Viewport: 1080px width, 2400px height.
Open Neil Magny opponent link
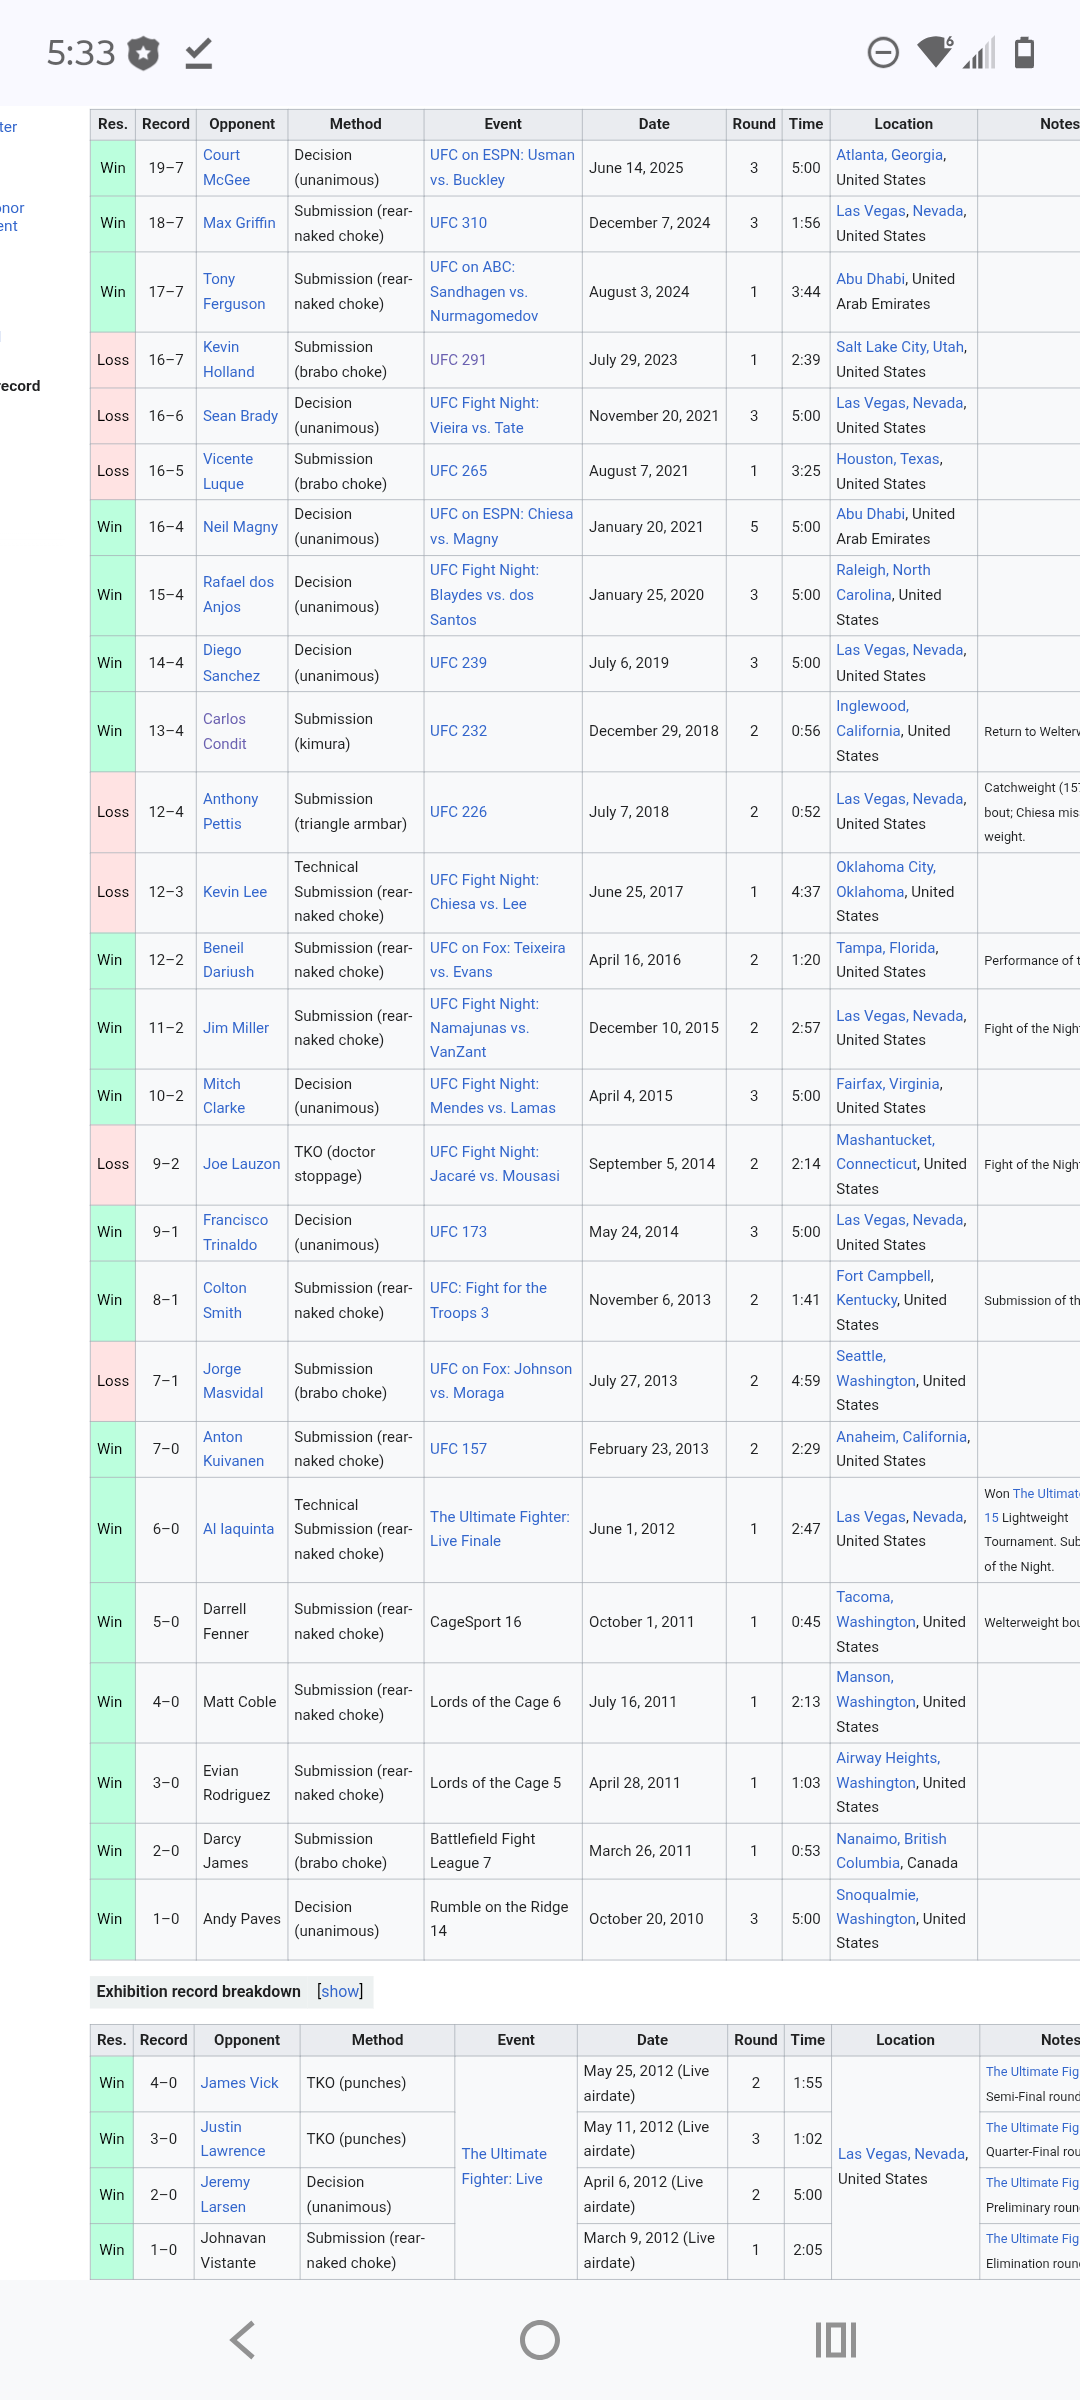pos(240,527)
